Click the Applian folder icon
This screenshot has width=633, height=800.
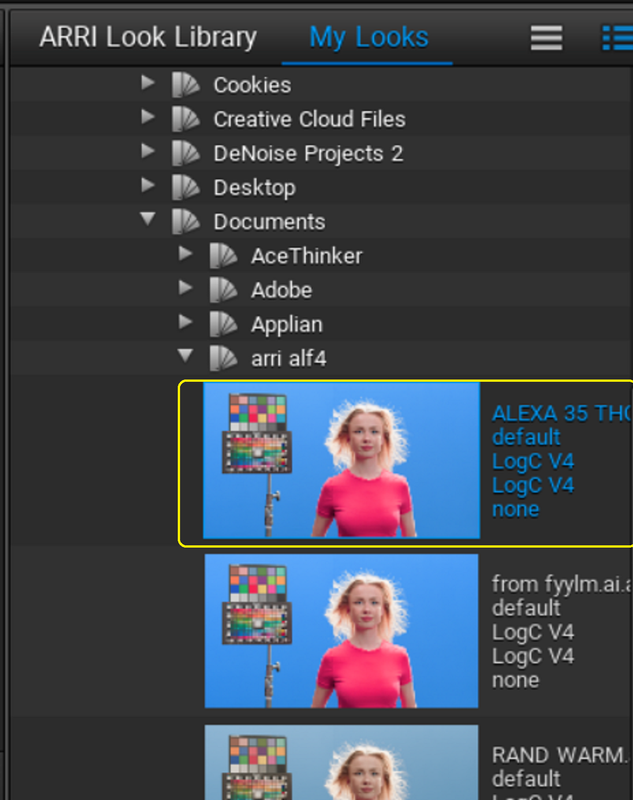[223, 324]
